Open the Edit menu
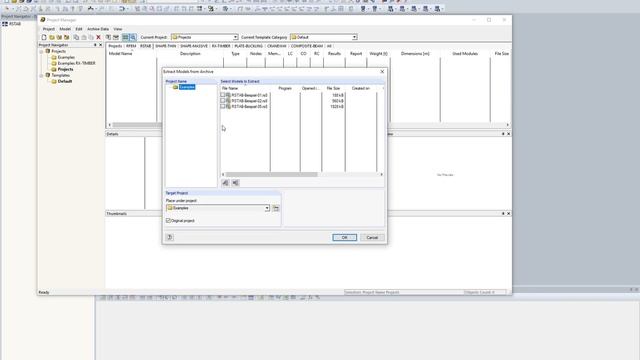This screenshot has width=640, height=360. (x=79, y=29)
